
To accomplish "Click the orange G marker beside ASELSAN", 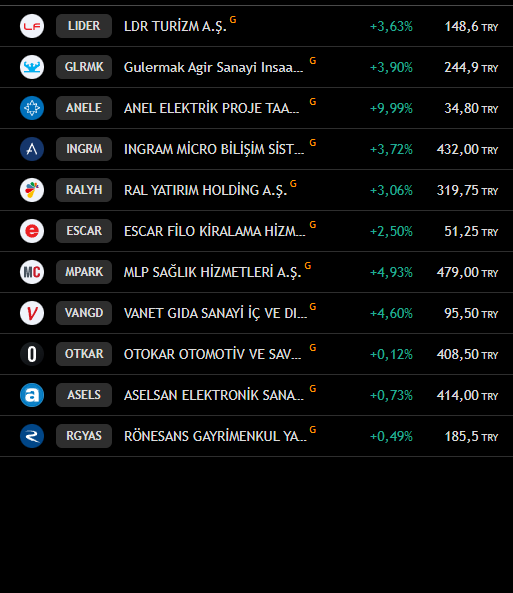I will point(313,389).
